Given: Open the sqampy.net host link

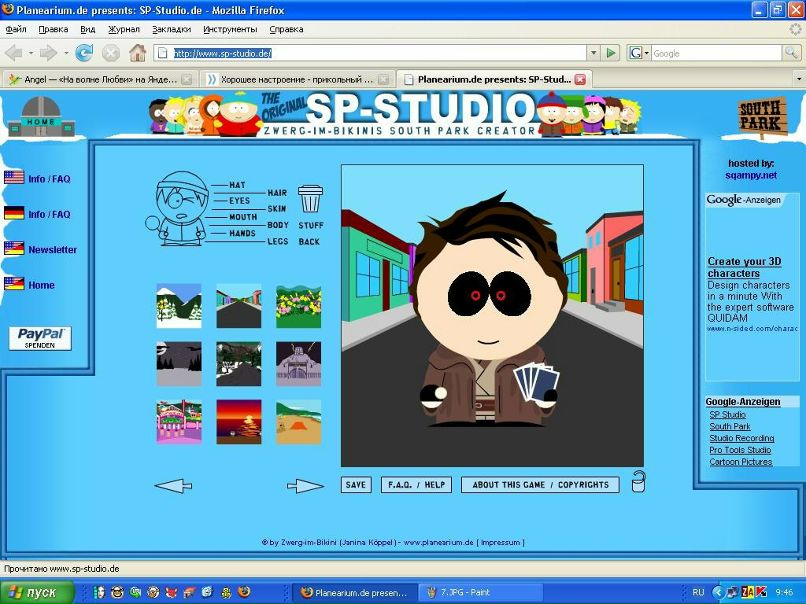Looking at the screenshot, I should coord(750,175).
